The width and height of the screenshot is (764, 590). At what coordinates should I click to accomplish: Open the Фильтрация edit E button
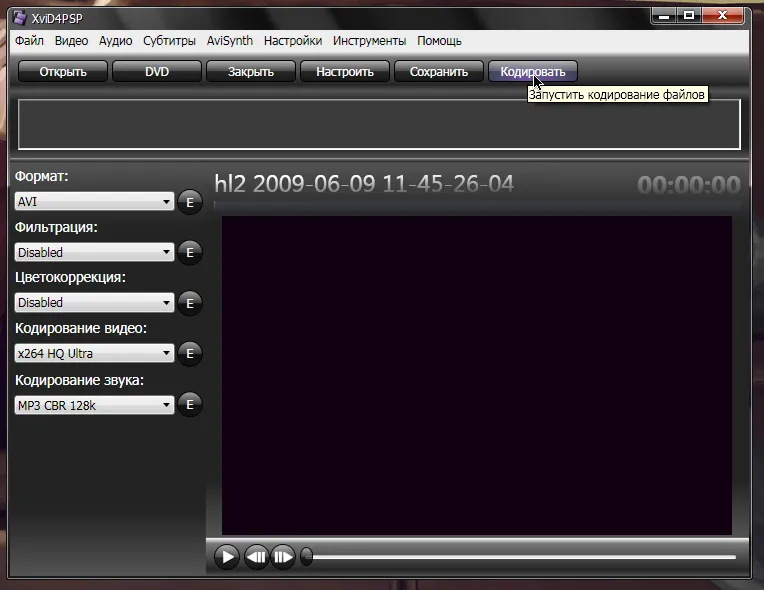tap(189, 253)
